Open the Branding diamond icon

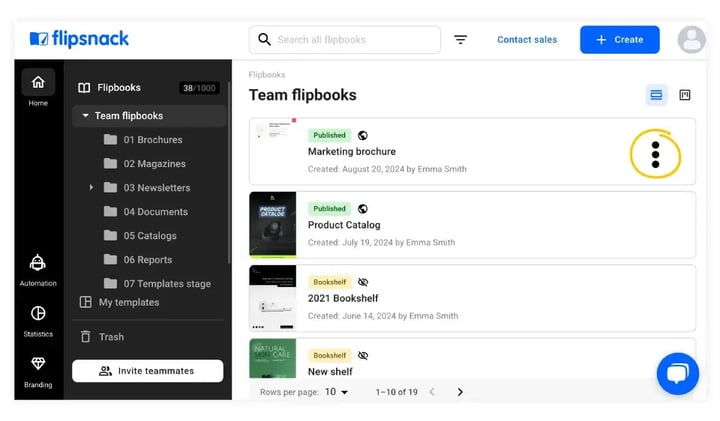tap(38, 363)
